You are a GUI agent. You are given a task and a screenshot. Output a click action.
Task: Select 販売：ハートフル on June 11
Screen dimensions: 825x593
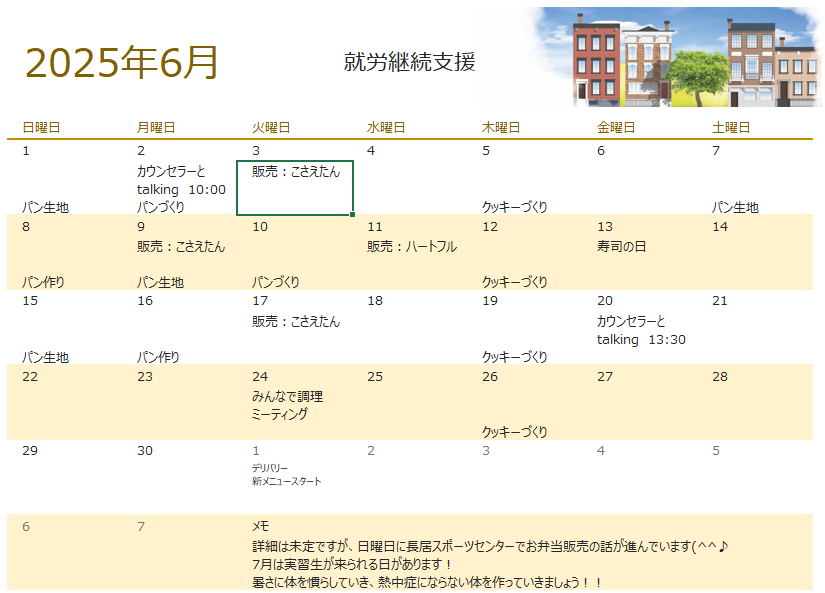click(412, 246)
